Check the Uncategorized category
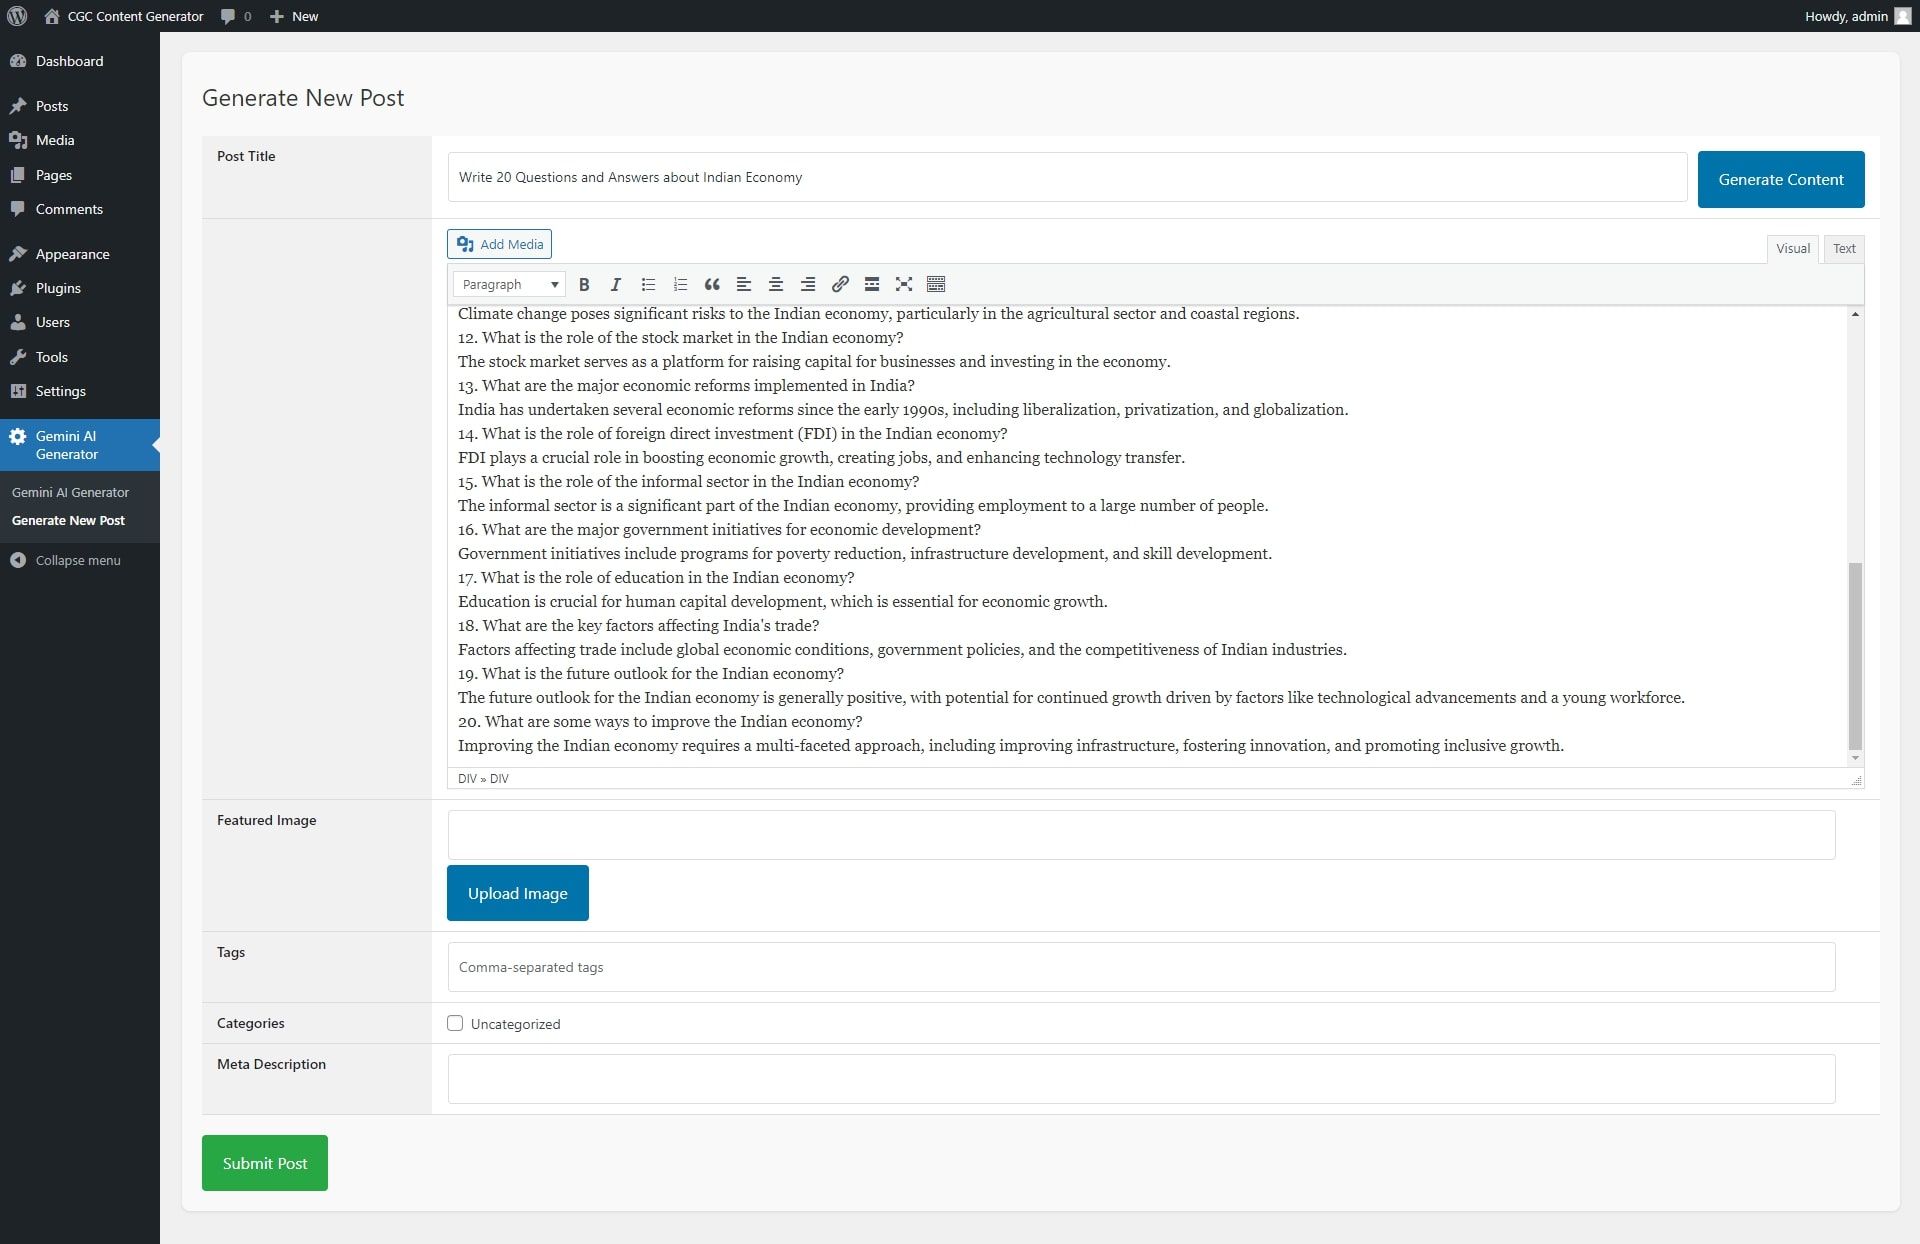 click(x=455, y=1023)
